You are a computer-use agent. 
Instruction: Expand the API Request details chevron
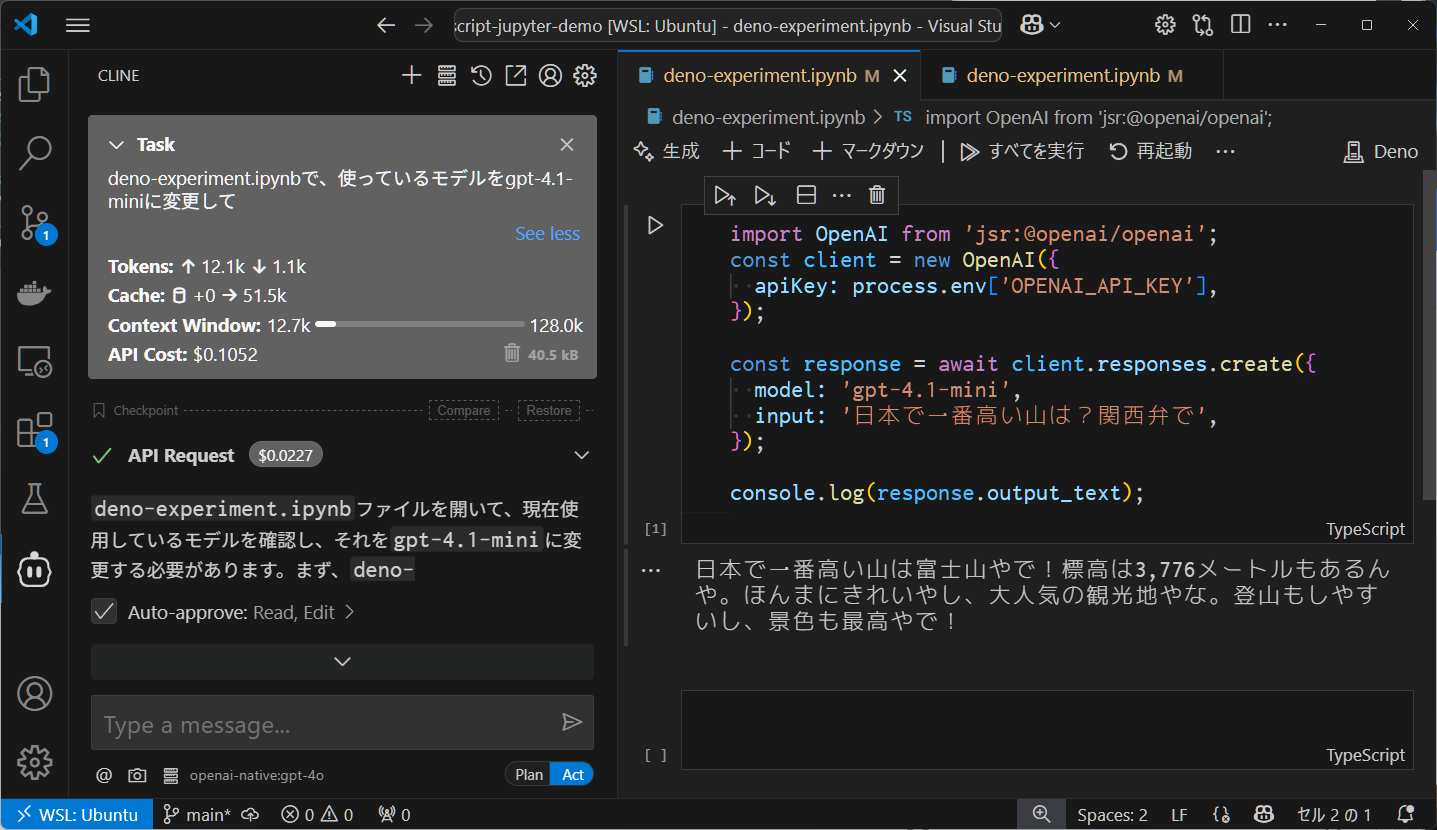tap(581, 456)
